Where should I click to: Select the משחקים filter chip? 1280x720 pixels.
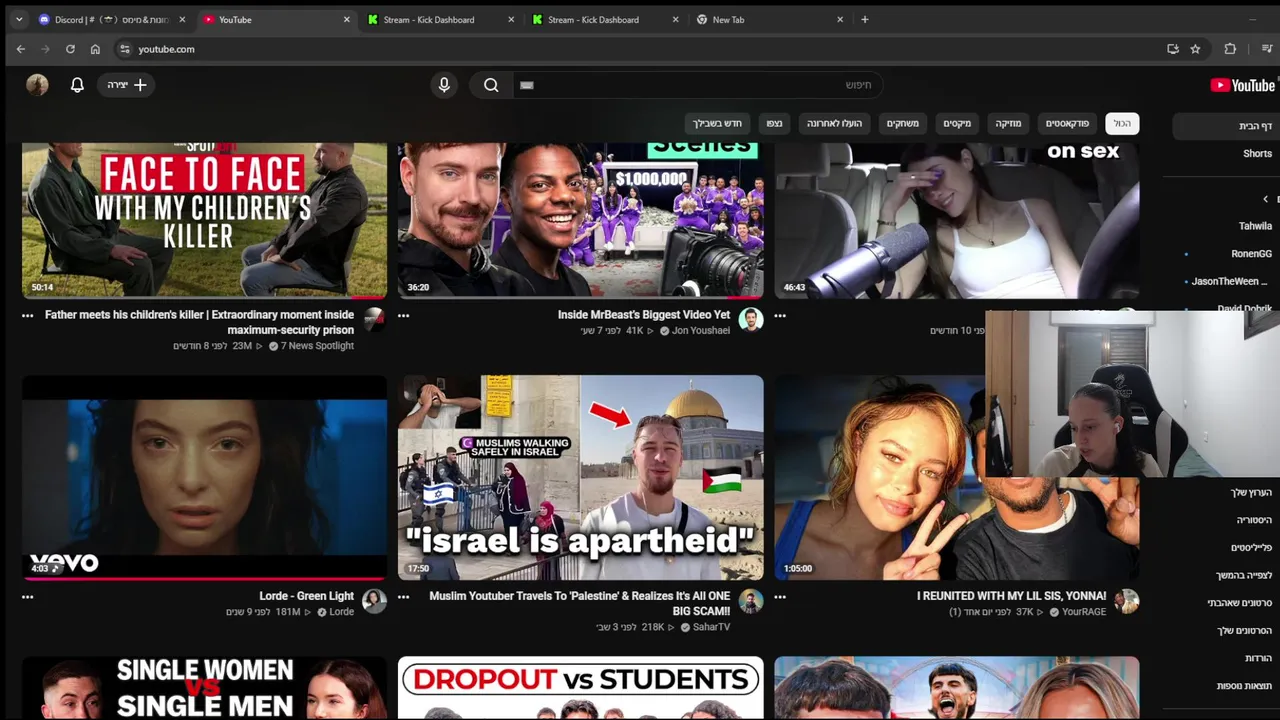tap(902, 123)
